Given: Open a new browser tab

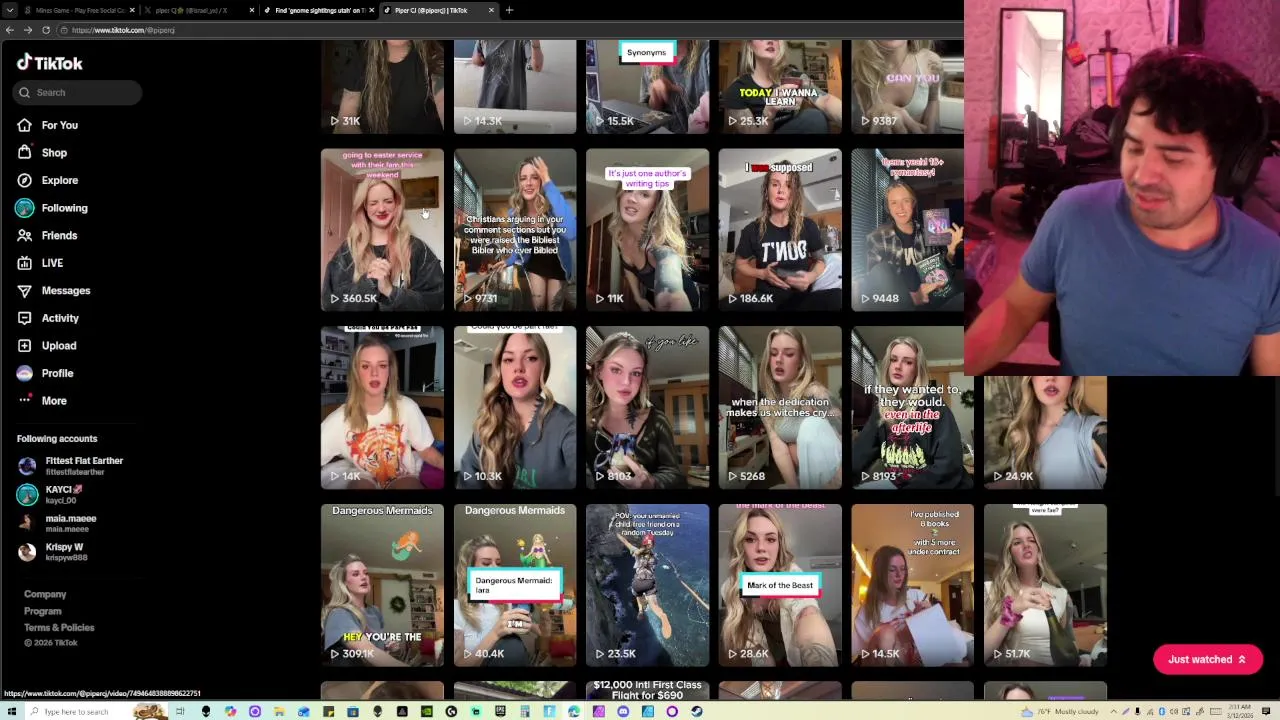Looking at the screenshot, I should (509, 10).
